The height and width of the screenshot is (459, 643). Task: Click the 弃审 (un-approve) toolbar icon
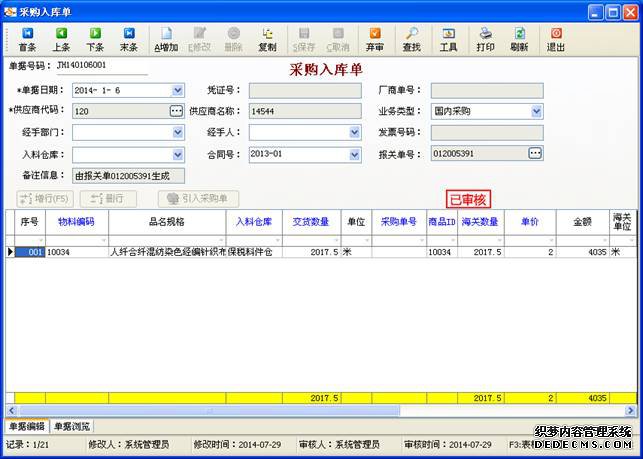click(375, 39)
